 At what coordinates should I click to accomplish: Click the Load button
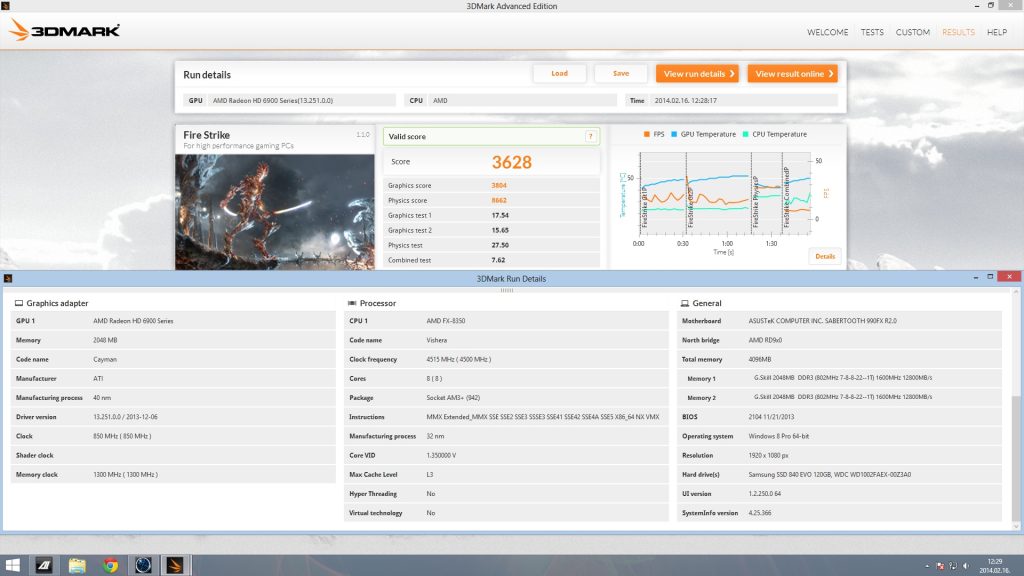[559, 74]
